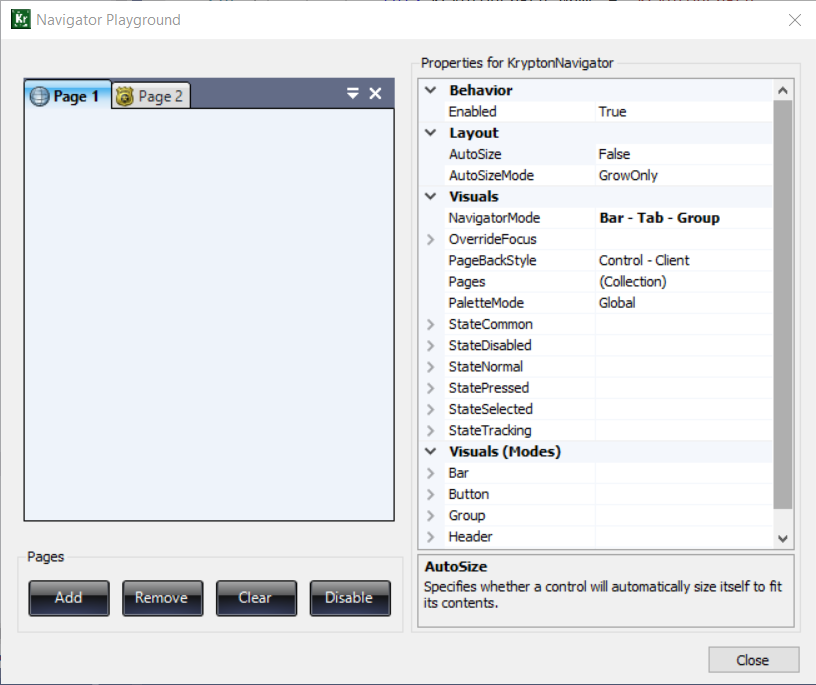Select the Enabled property value True
The height and width of the screenshot is (685, 816).
684,111
